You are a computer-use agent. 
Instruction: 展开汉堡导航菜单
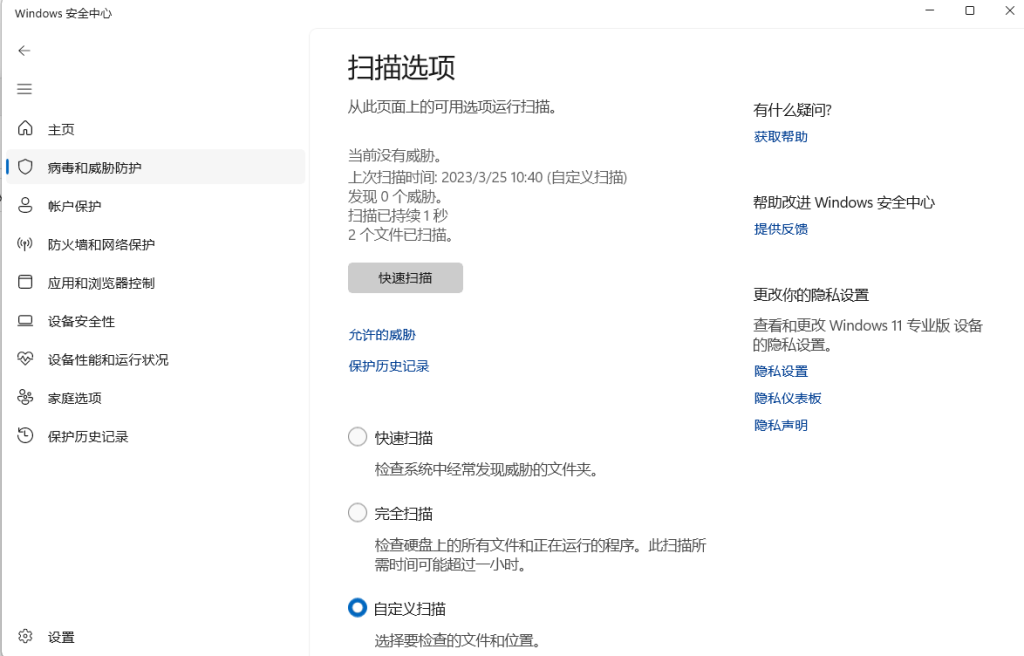[24, 88]
